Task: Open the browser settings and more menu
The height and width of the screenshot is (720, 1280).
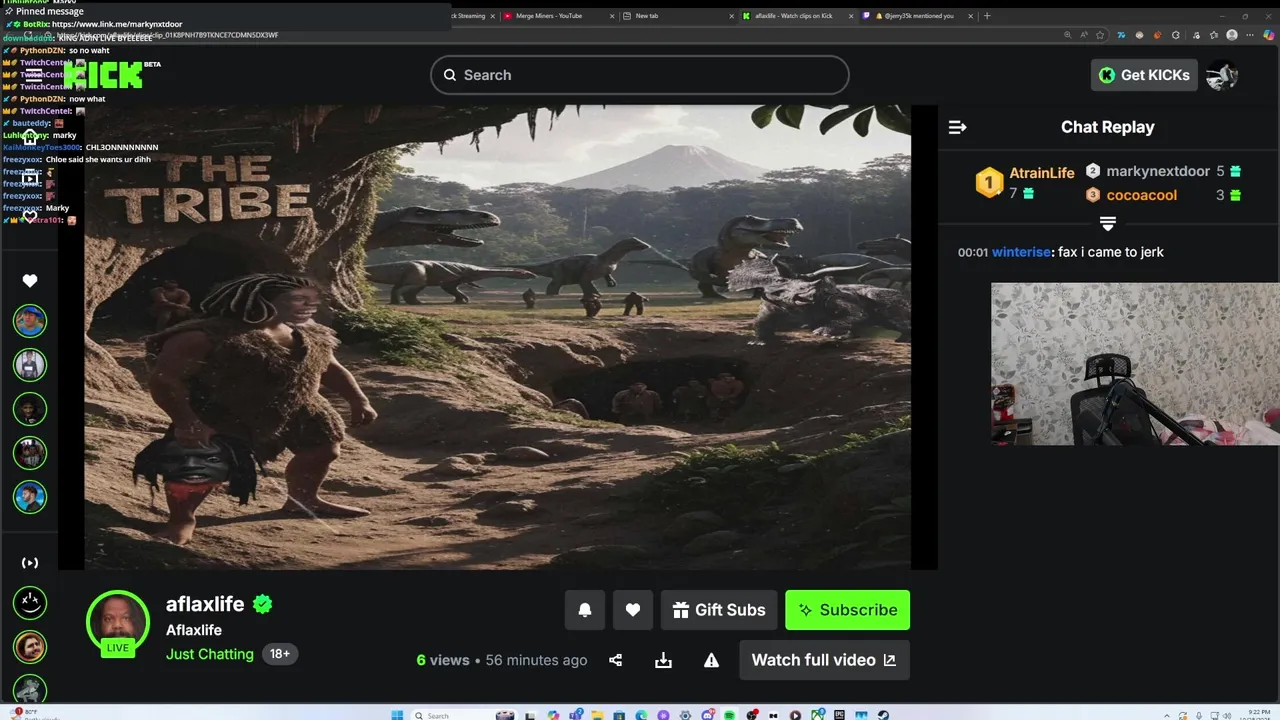Action: [1249, 35]
